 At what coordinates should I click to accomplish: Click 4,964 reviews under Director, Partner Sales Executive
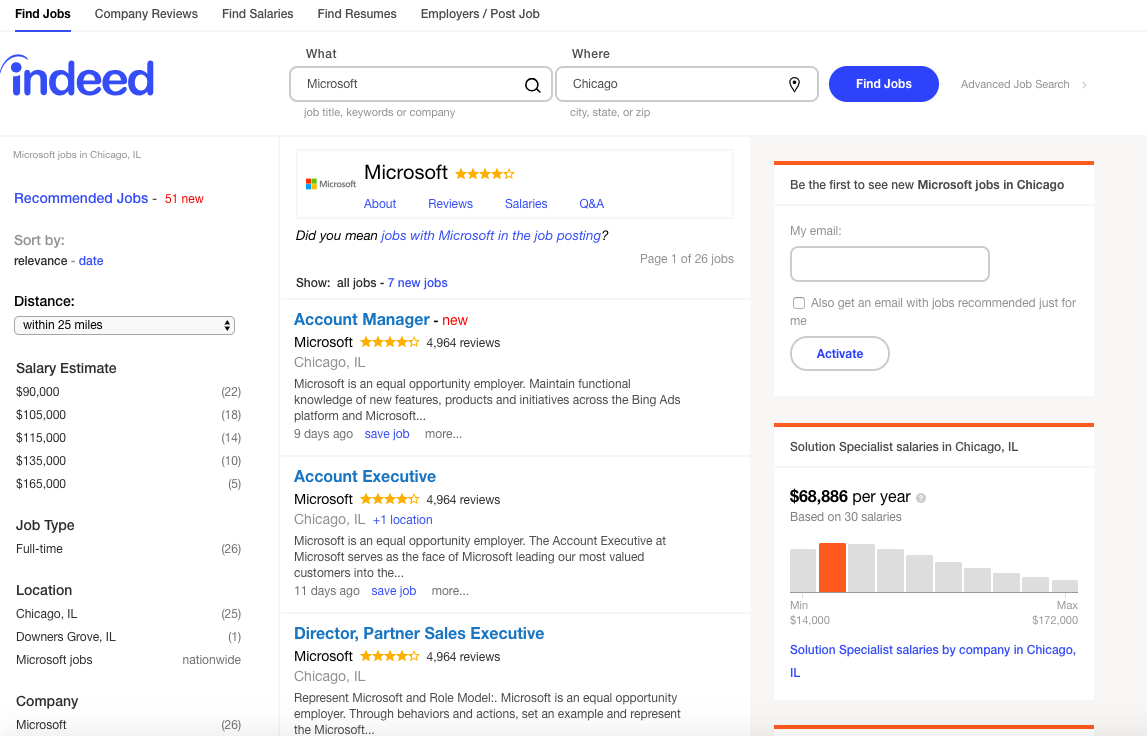463,657
